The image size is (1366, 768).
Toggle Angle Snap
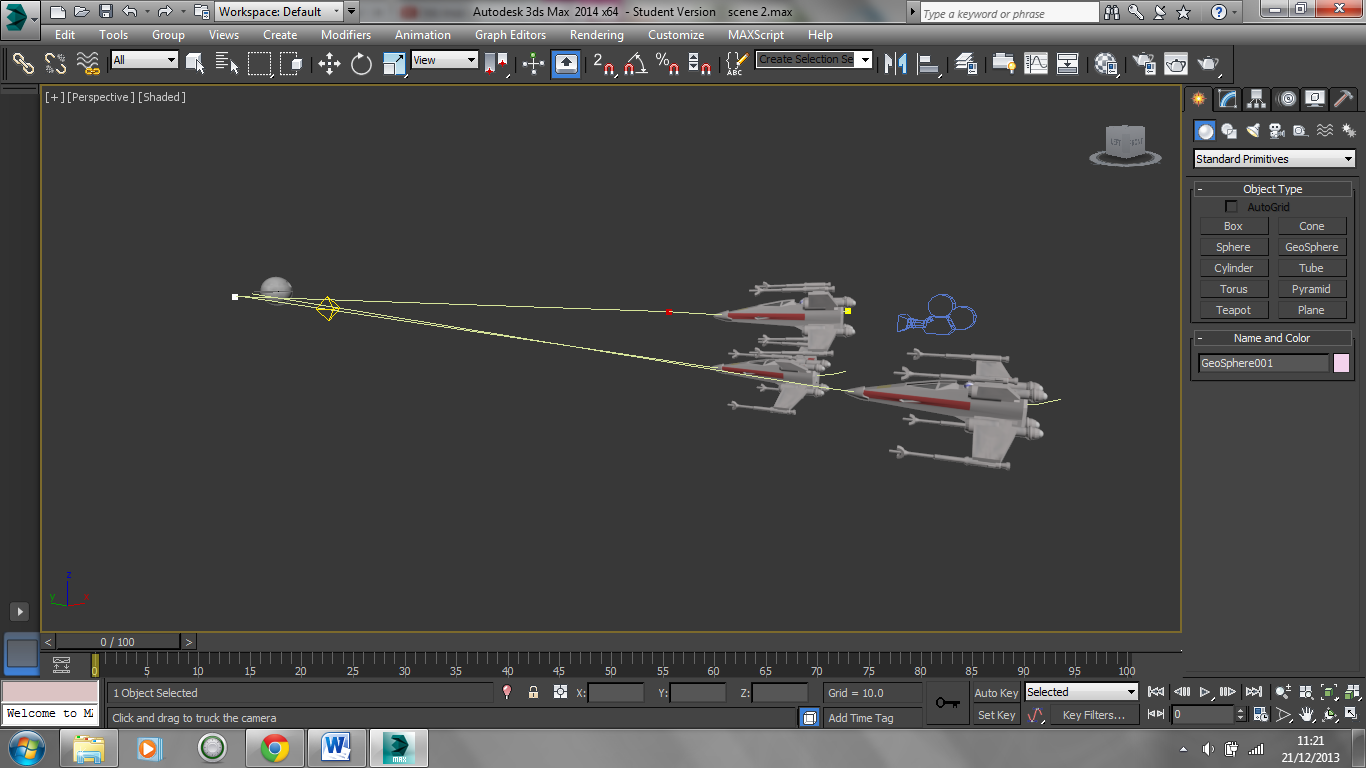pyautogui.click(x=635, y=63)
